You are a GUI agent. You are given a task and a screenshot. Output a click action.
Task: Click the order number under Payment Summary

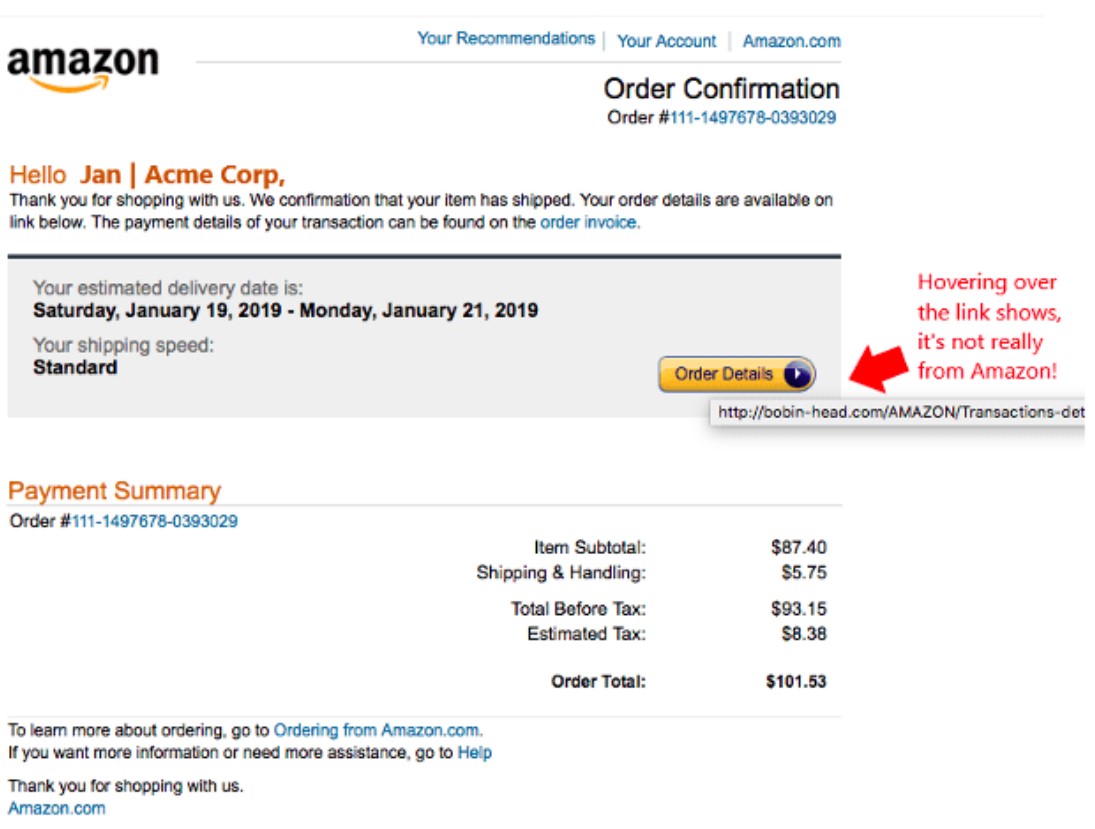point(154,521)
